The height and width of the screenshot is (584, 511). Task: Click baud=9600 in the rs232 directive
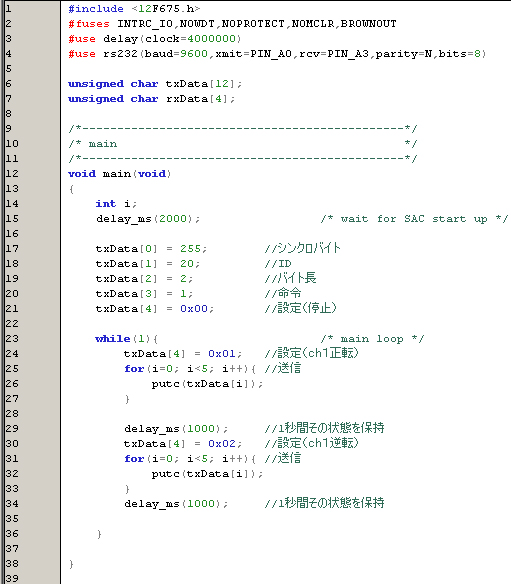point(176,54)
